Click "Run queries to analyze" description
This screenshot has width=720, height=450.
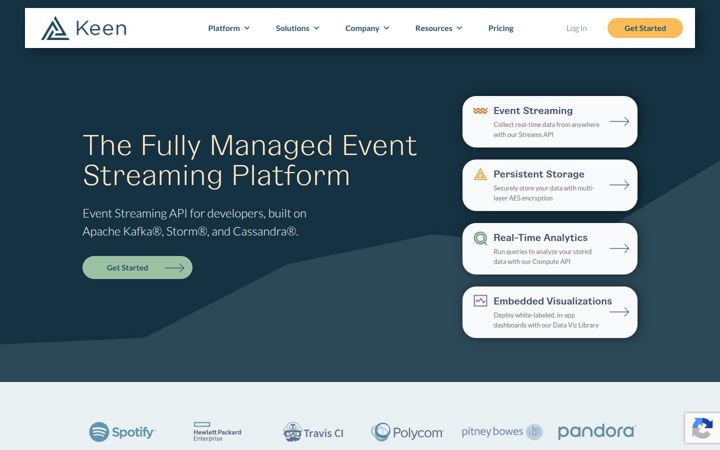[542, 256]
